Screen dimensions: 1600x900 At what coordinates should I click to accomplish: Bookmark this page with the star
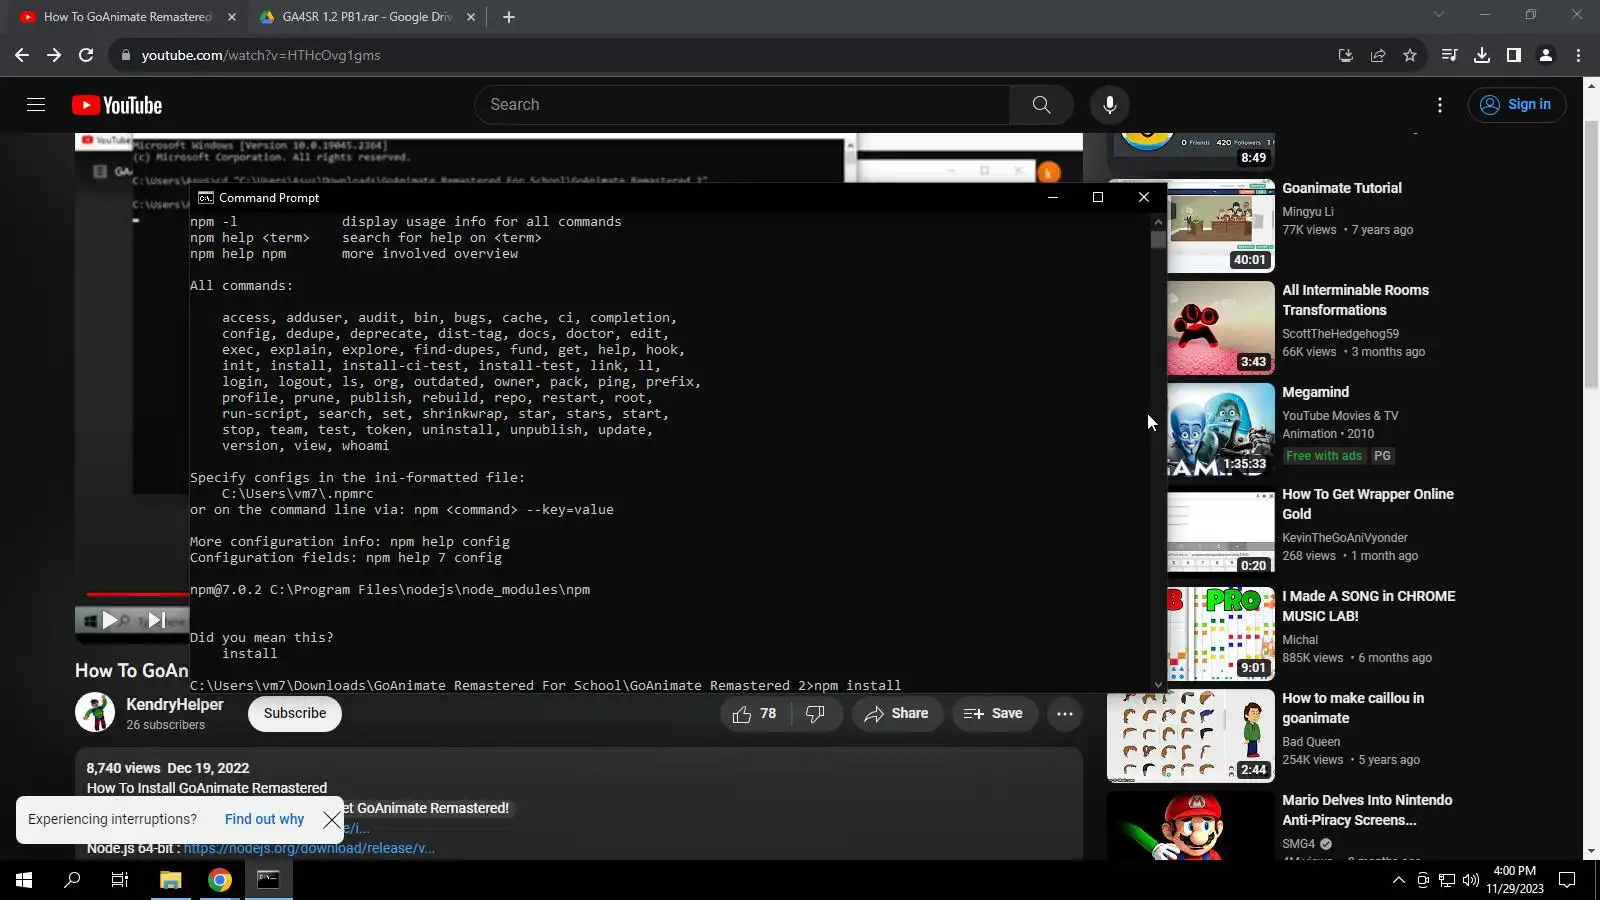click(x=1410, y=55)
